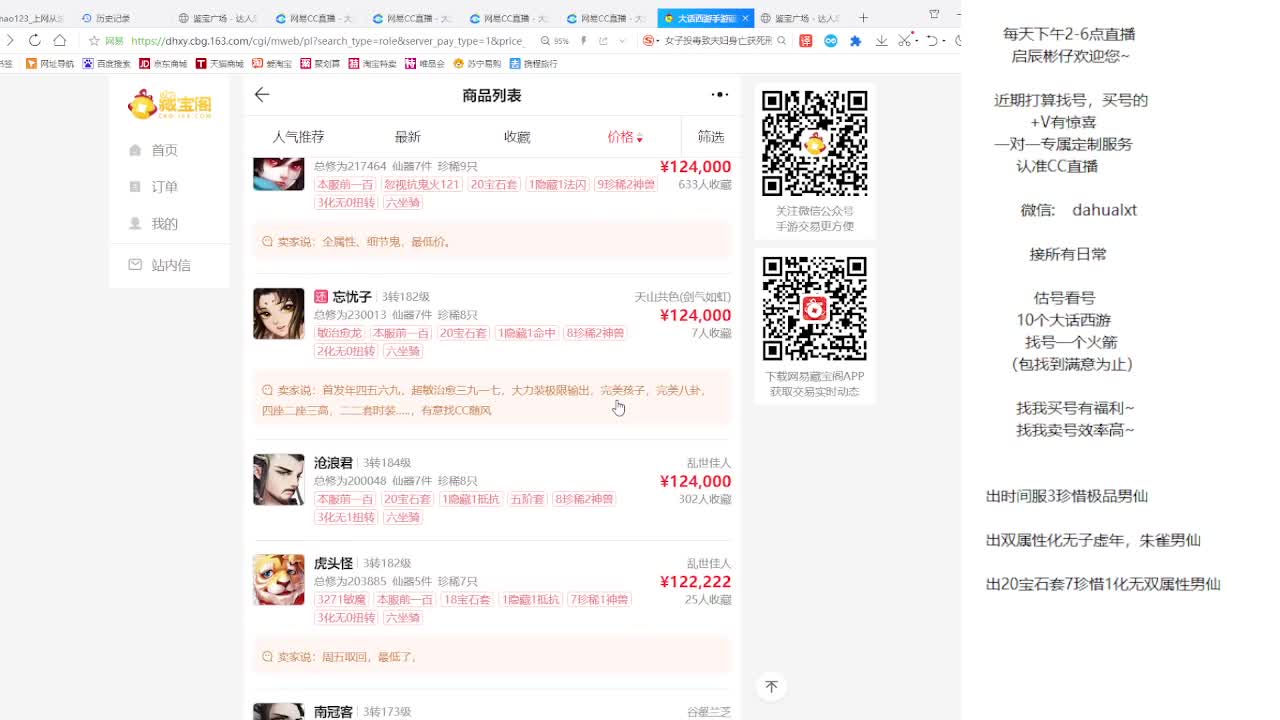Open the 天猫商城 bookmark

click(x=220, y=63)
